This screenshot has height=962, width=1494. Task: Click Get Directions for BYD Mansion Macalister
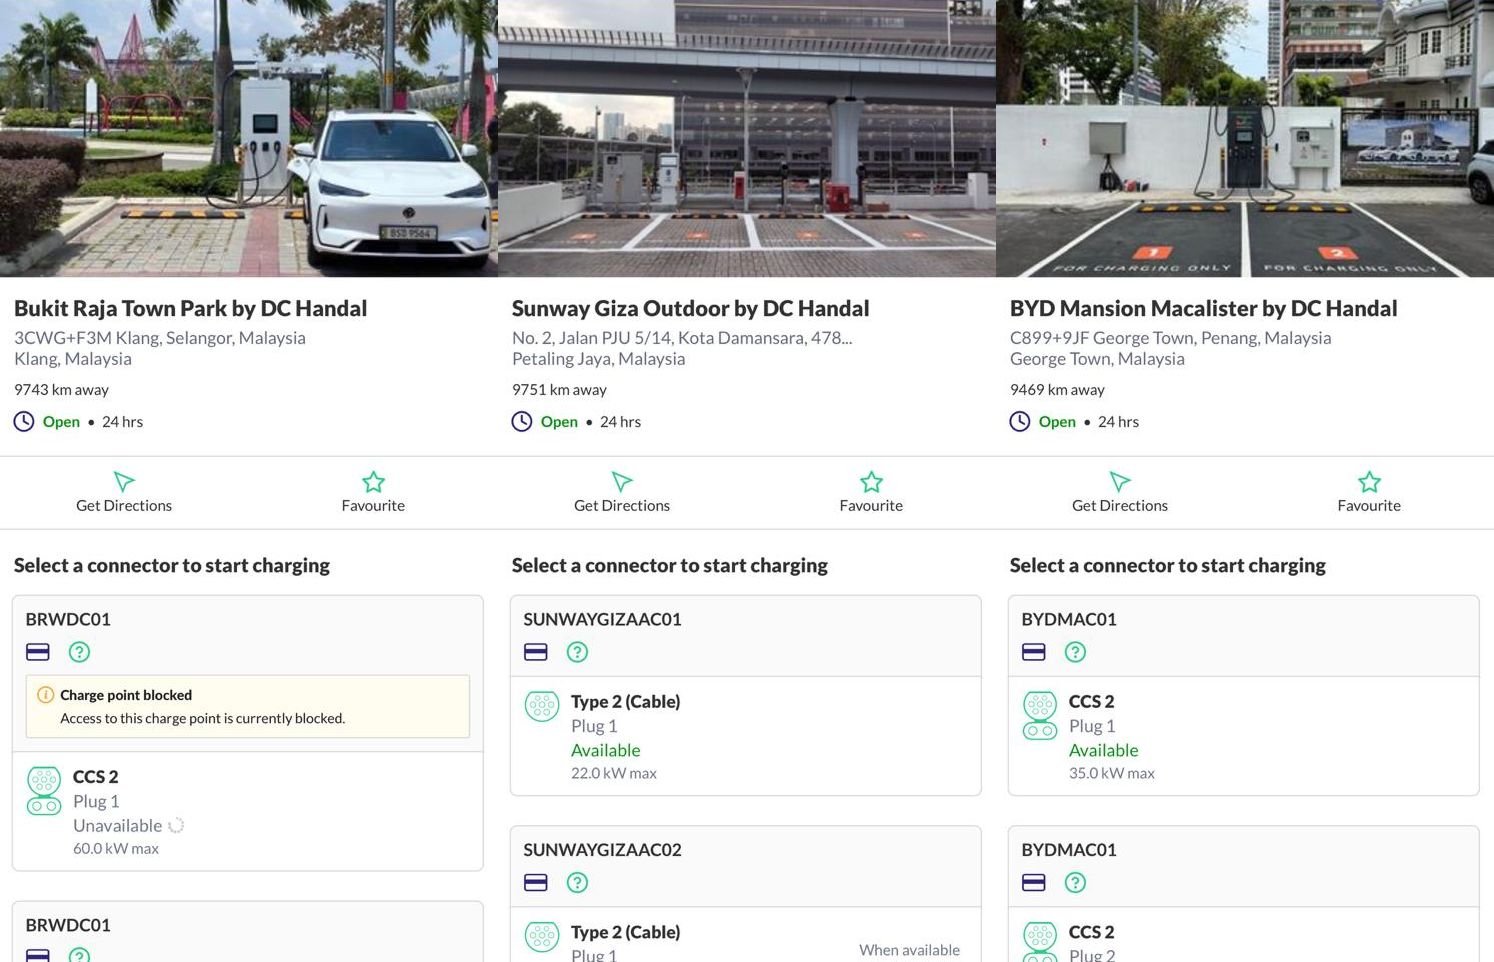pyautogui.click(x=1120, y=492)
